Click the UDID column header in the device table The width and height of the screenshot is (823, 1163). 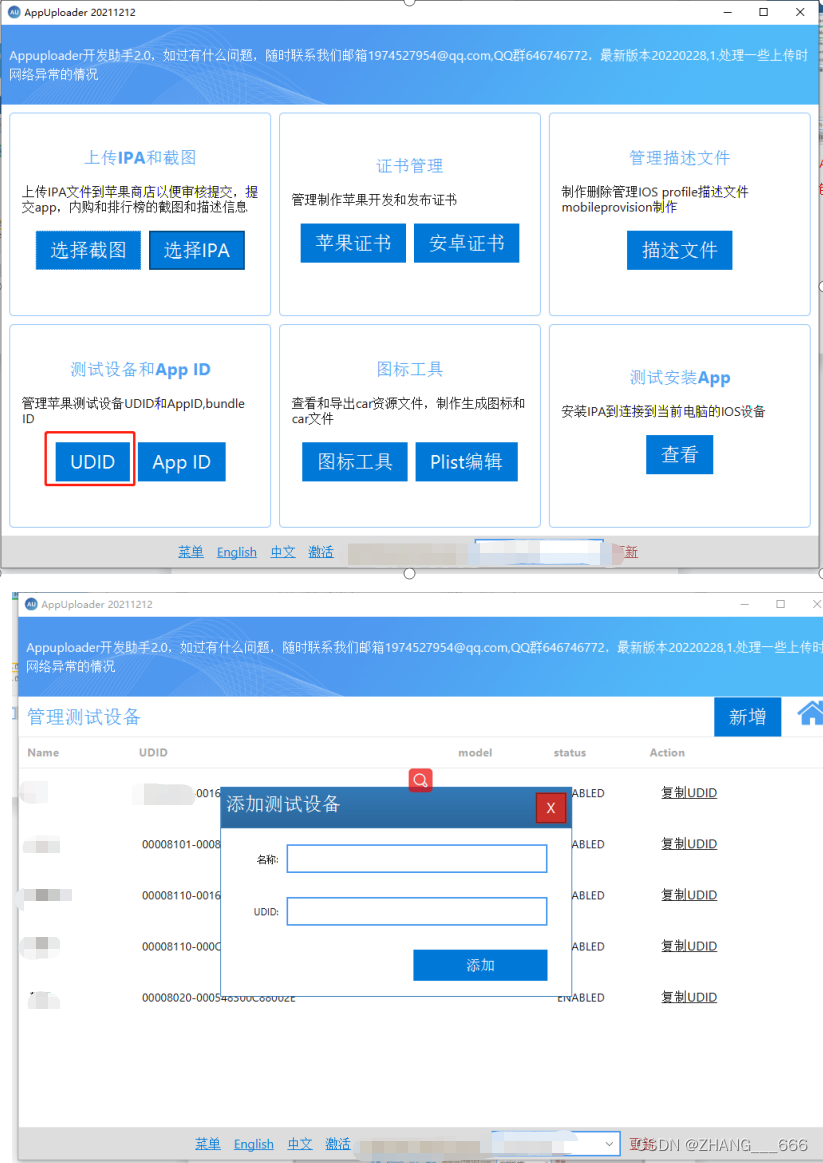click(153, 752)
